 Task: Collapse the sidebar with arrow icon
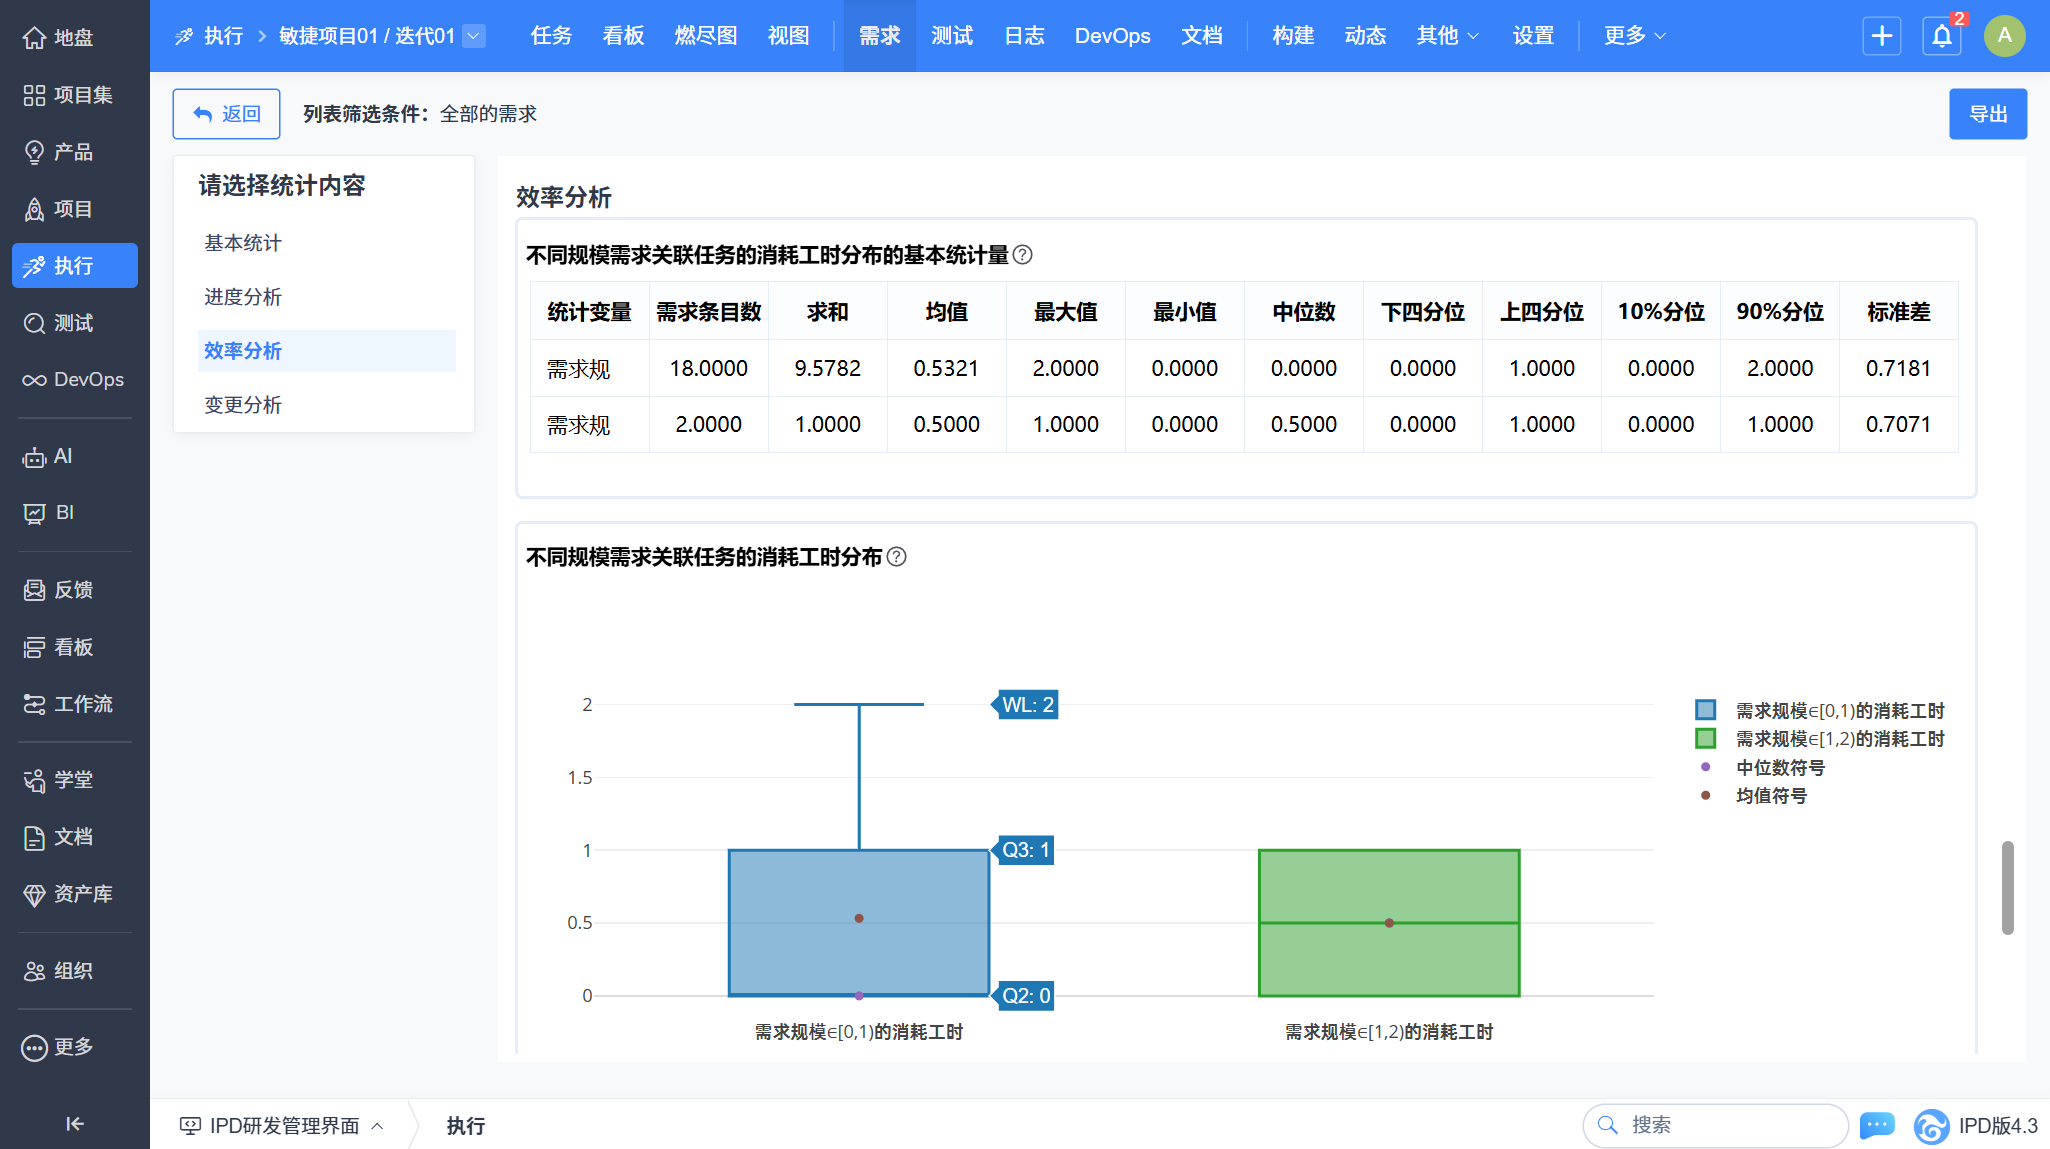tap(74, 1124)
